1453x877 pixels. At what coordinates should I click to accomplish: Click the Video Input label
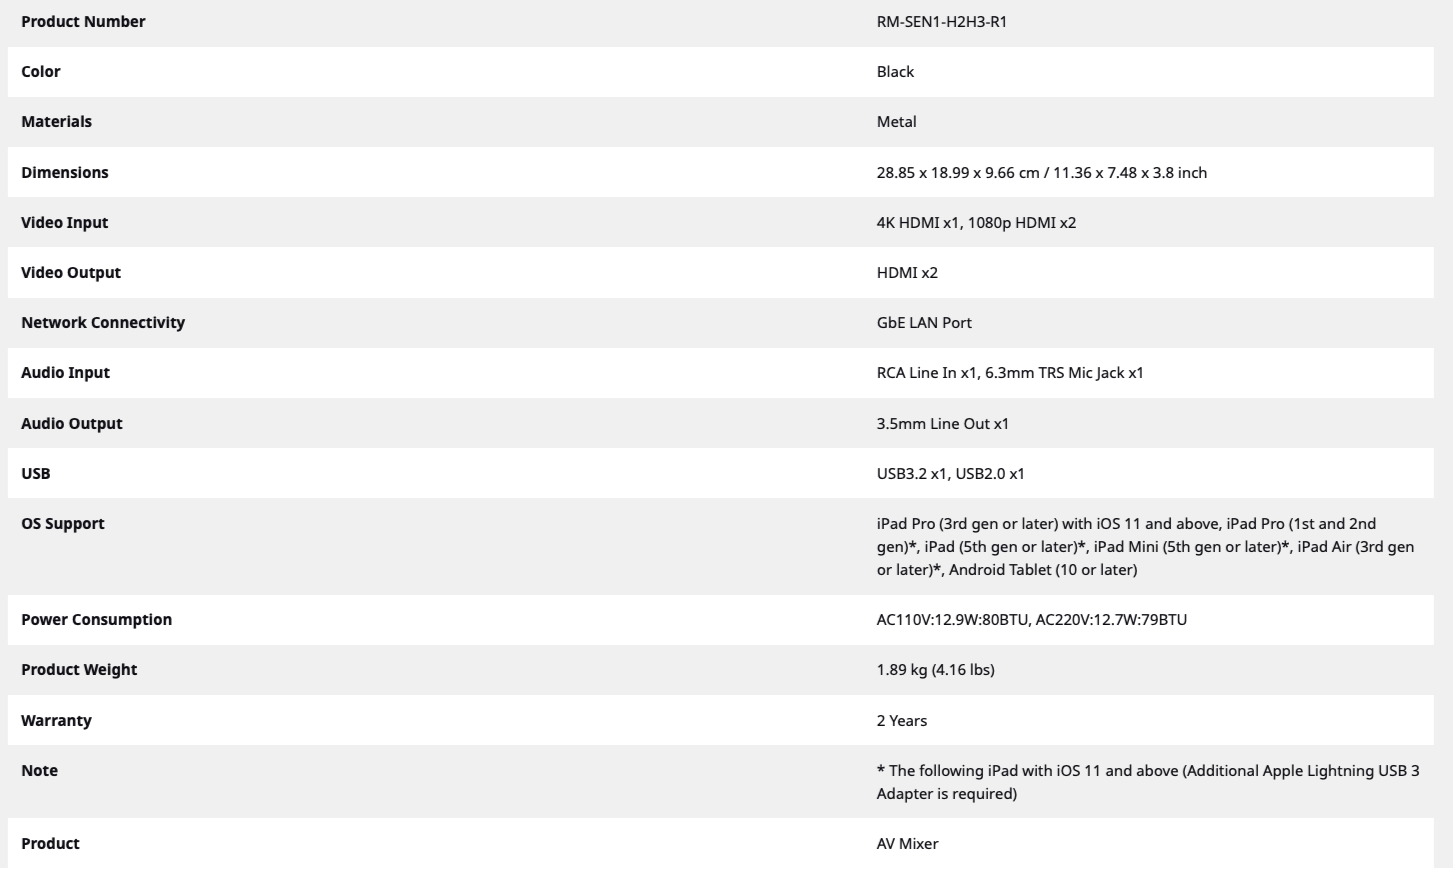click(x=65, y=223)
